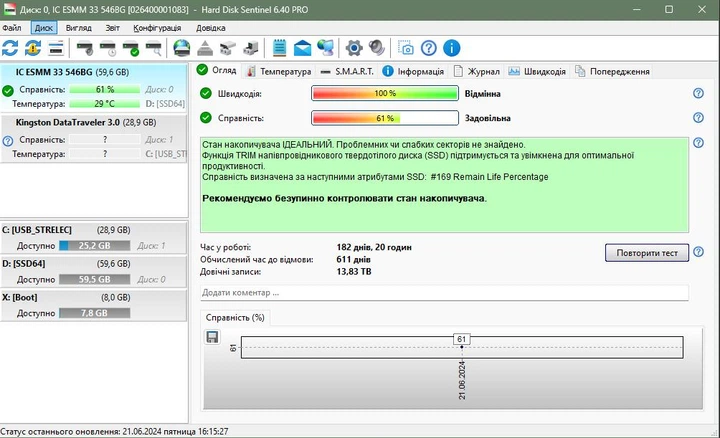Switch to the Попередження tab

click(x=612, y=72)
